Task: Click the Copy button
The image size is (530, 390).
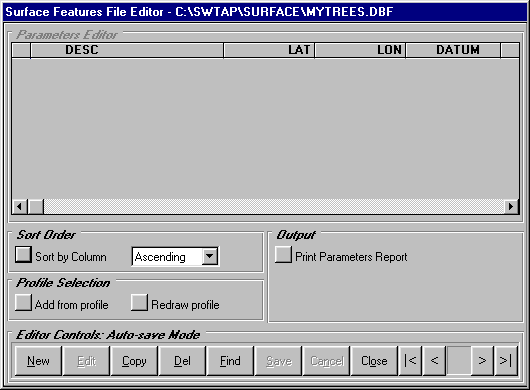Action: 134,361
